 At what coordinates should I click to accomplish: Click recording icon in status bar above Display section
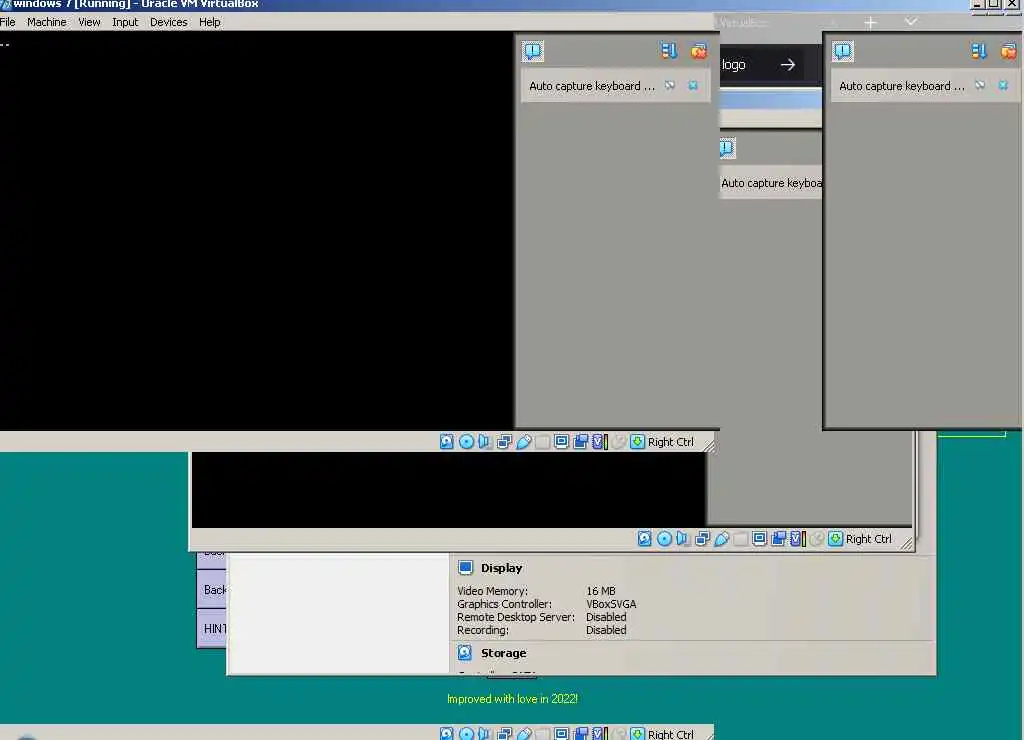tap(778, 539)
